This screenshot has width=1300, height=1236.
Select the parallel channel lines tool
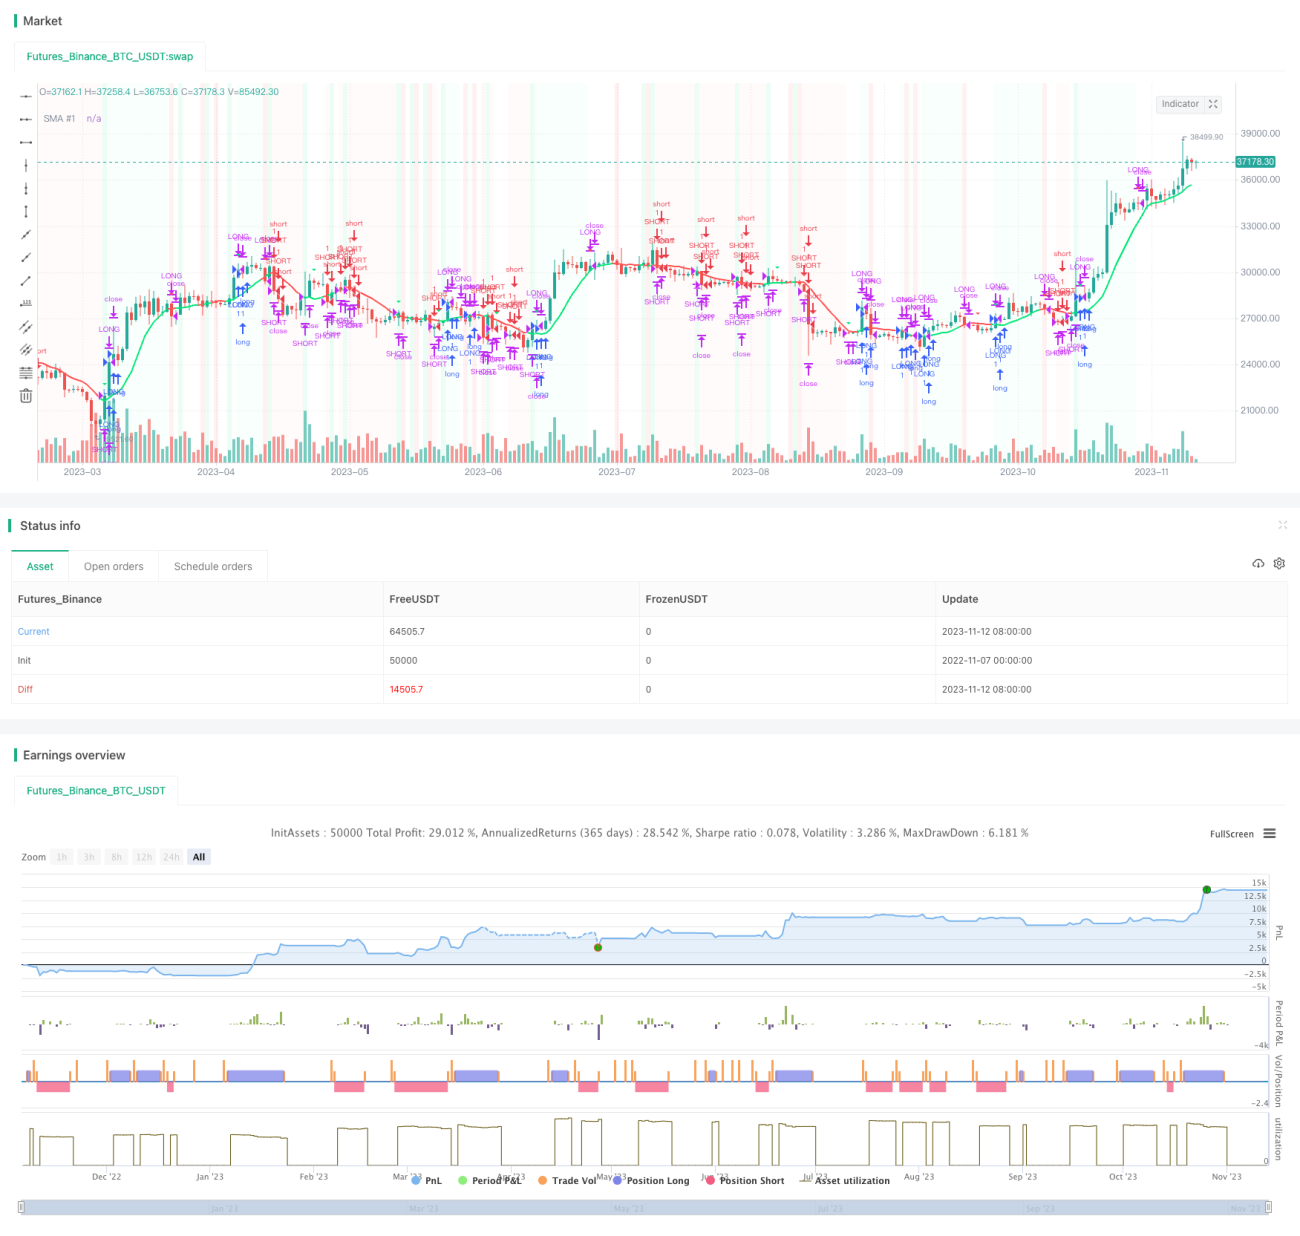click(x=26, y=326)
